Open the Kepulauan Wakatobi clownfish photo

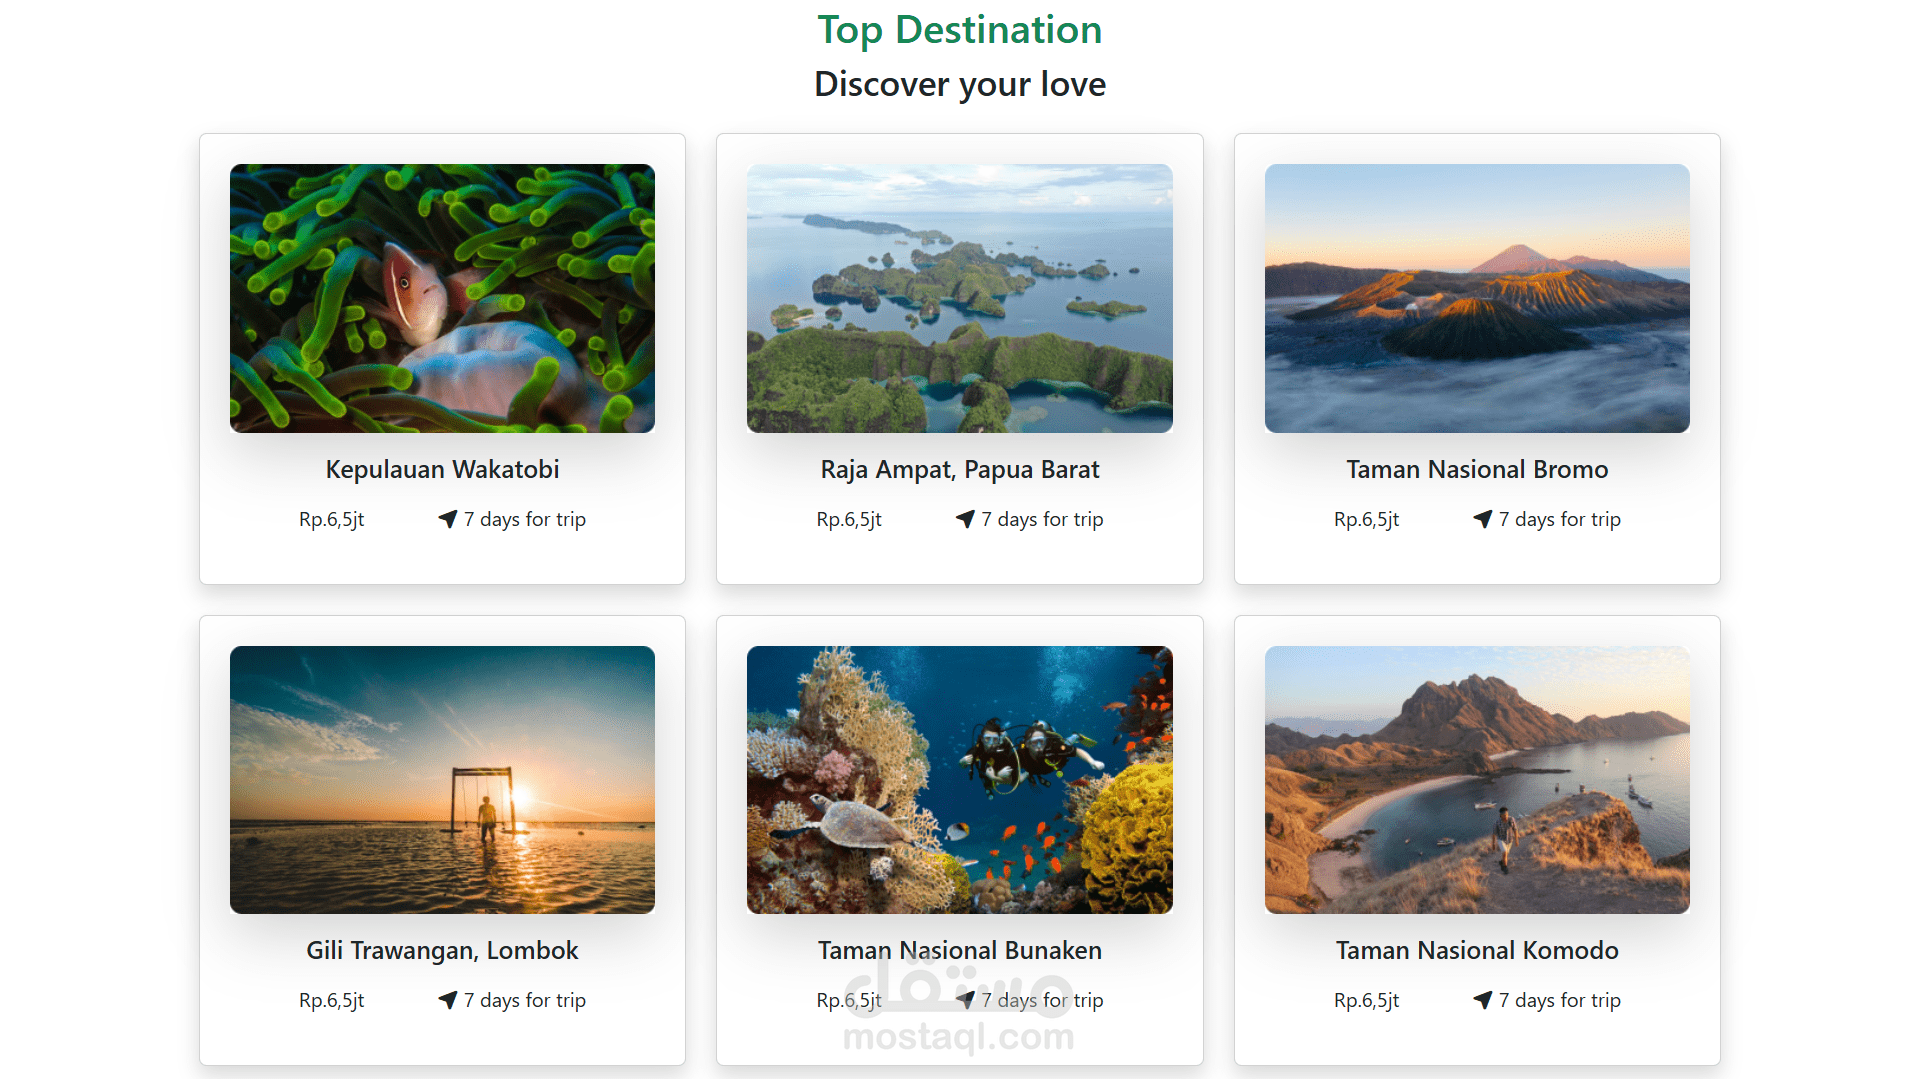tap(442, 298)
